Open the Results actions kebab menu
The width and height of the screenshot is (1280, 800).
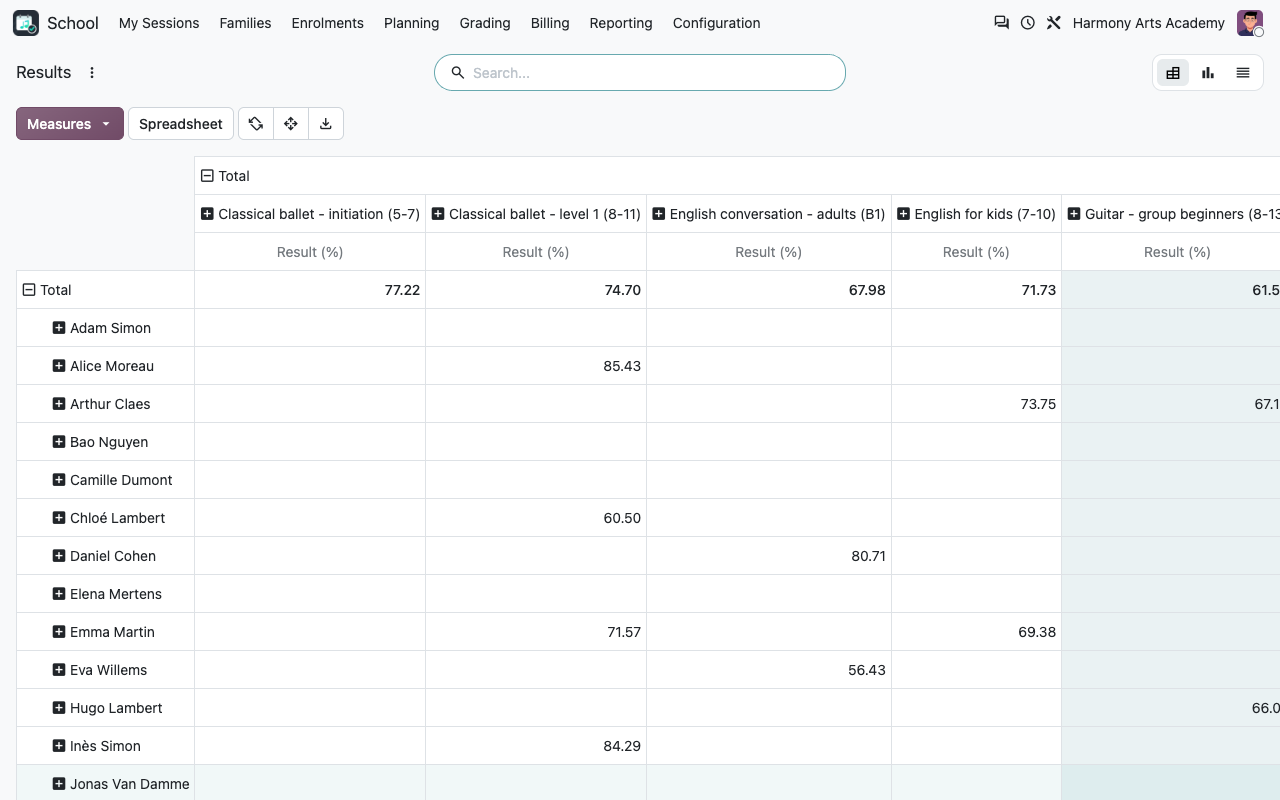[x=92, y=73]
